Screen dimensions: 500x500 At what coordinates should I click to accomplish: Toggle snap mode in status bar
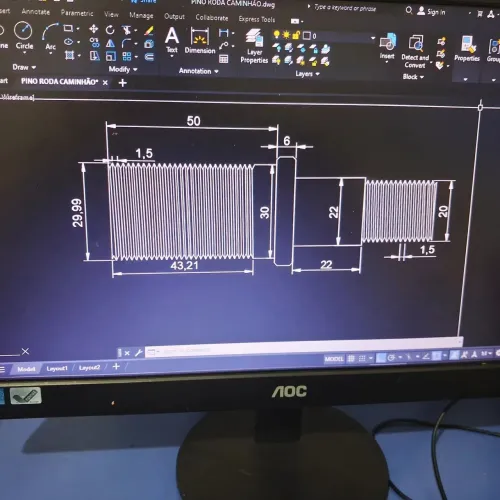click(362, 358)
